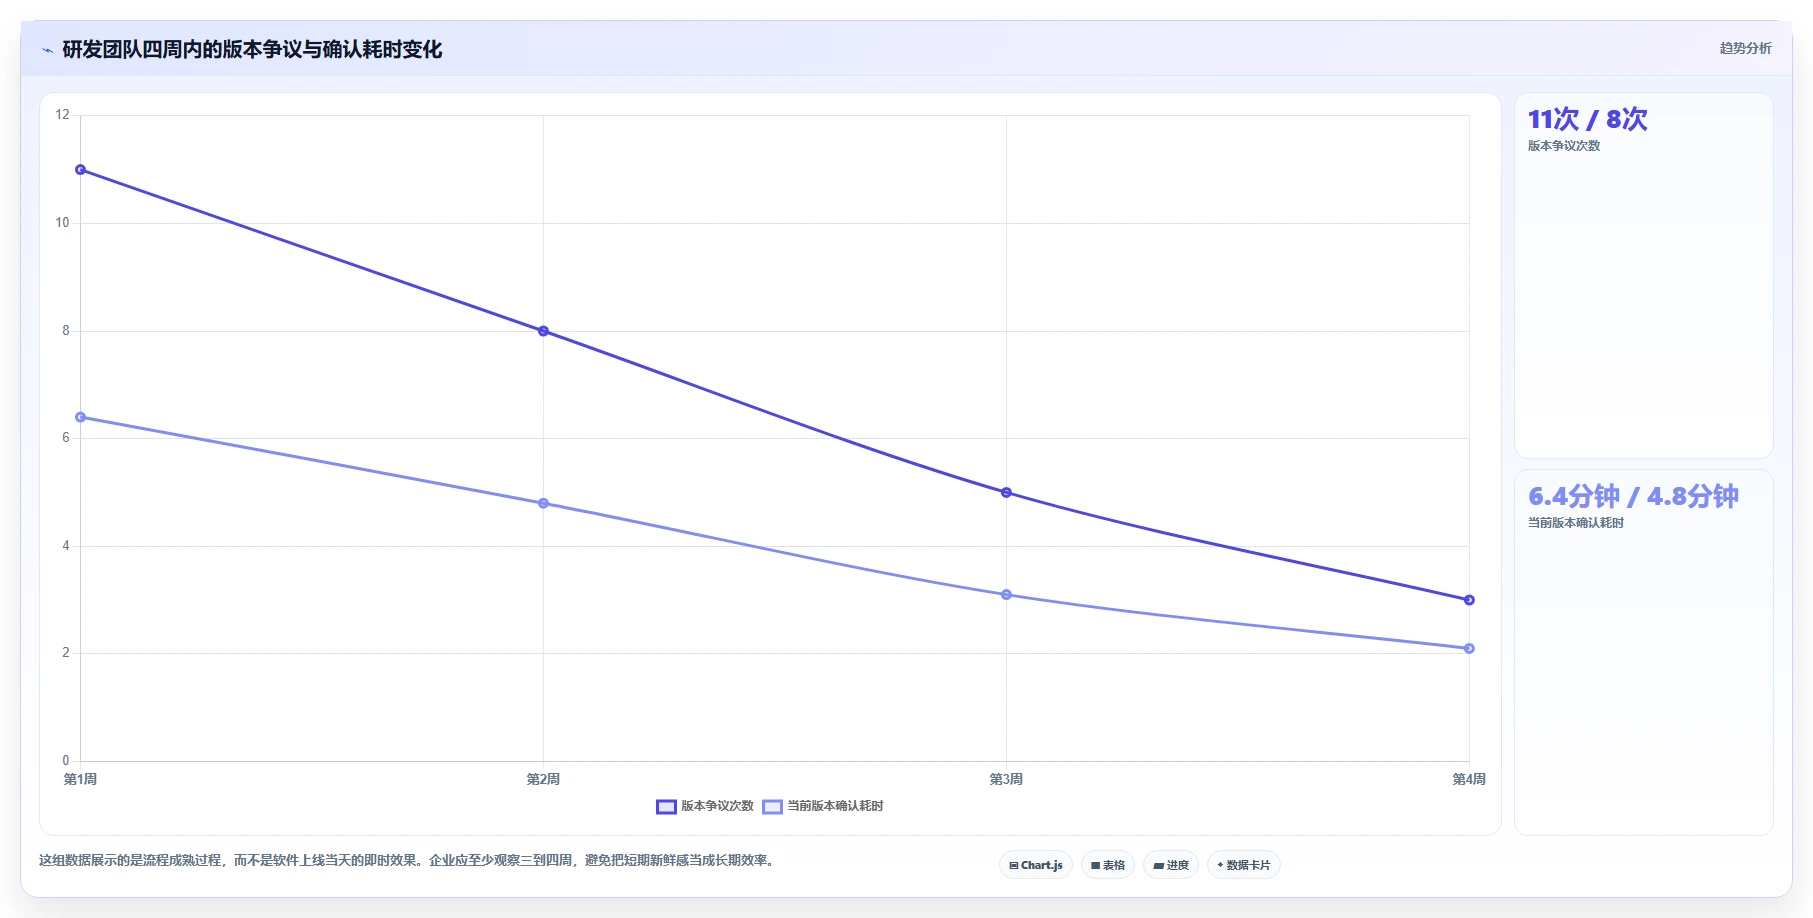Click the y-axis value 4
This screenshot has width=1813, height=918.
[66, 546]
